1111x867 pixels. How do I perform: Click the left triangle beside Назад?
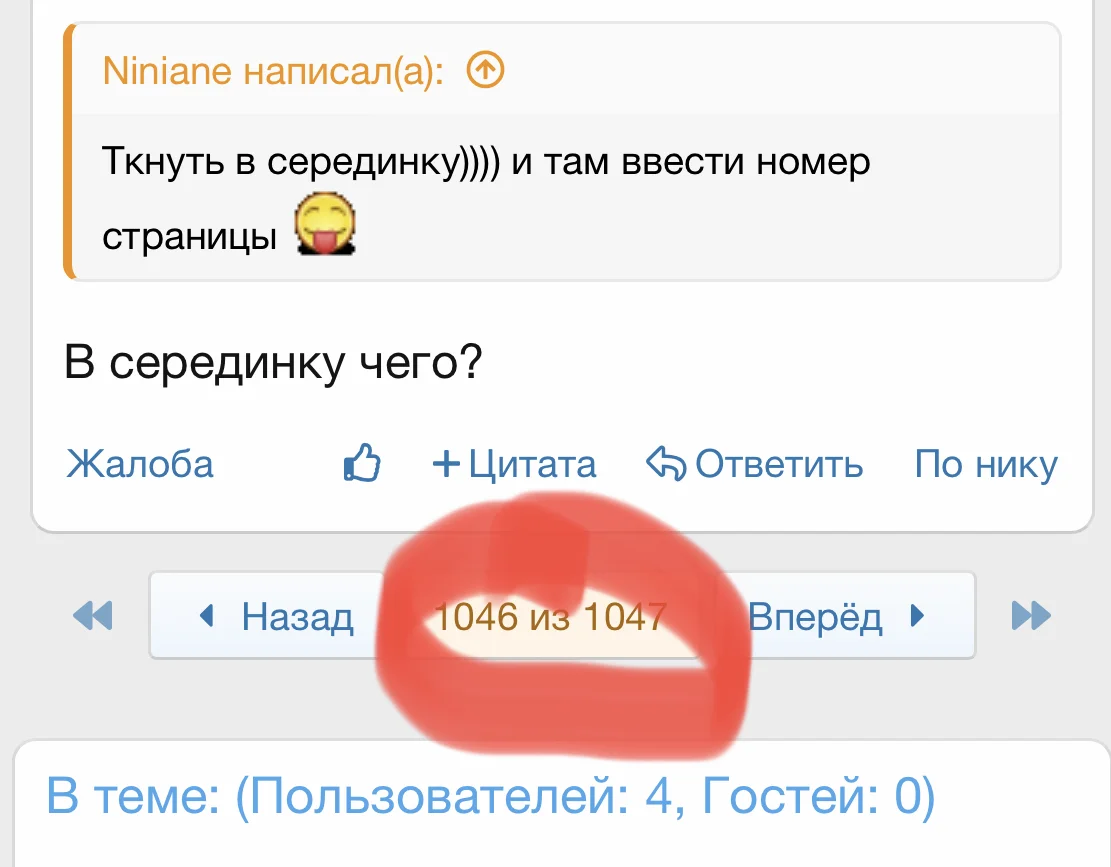[207, 616]
